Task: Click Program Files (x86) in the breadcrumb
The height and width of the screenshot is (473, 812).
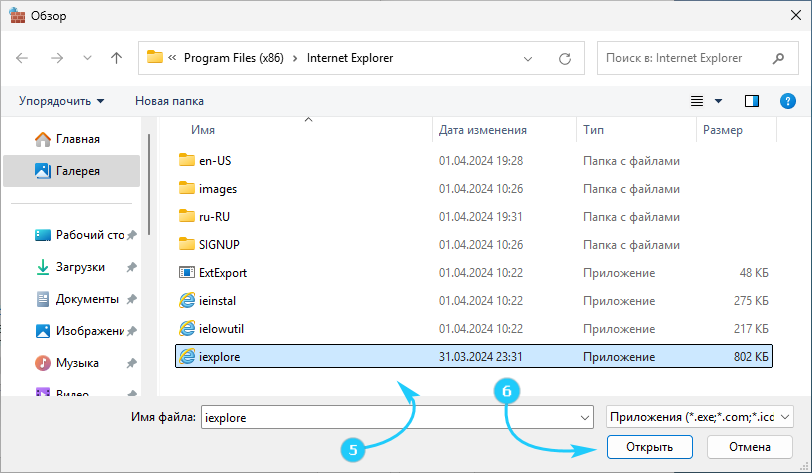Action: coord(234,58)
